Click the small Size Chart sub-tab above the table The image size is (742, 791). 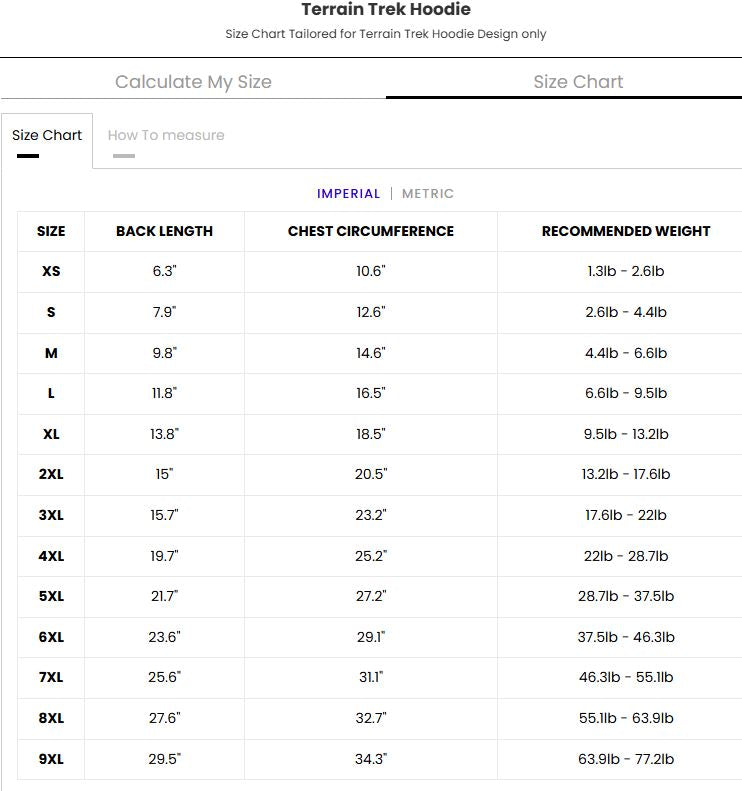point(47,135)
